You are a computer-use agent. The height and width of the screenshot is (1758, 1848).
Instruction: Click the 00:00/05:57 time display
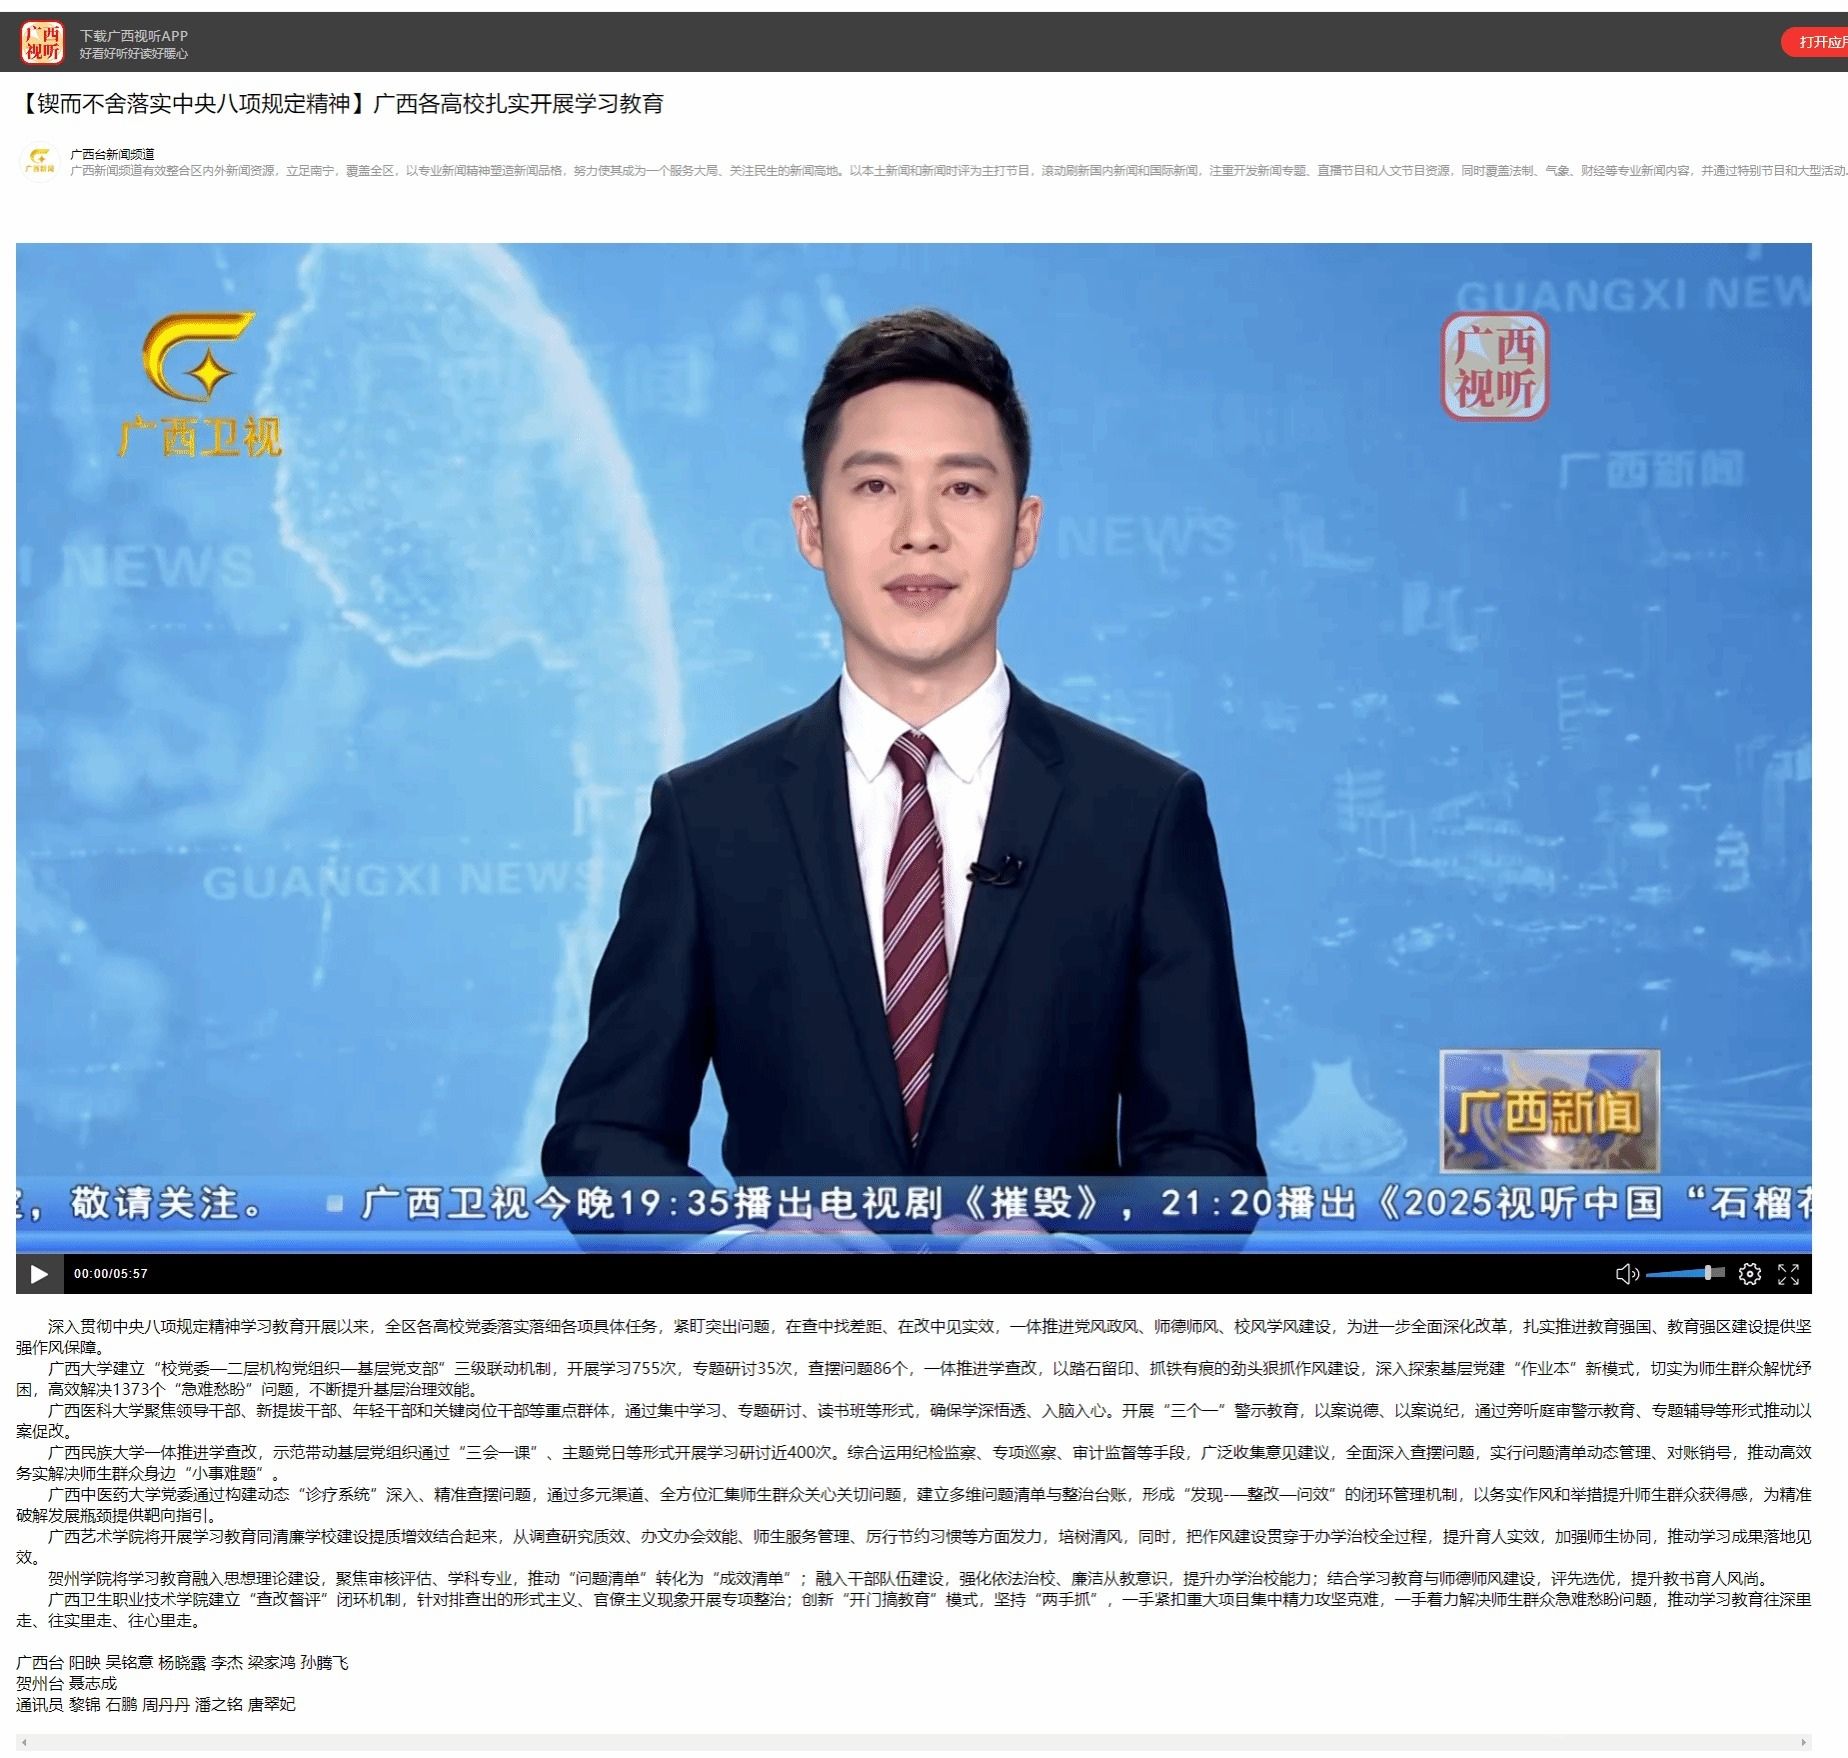111,1273
